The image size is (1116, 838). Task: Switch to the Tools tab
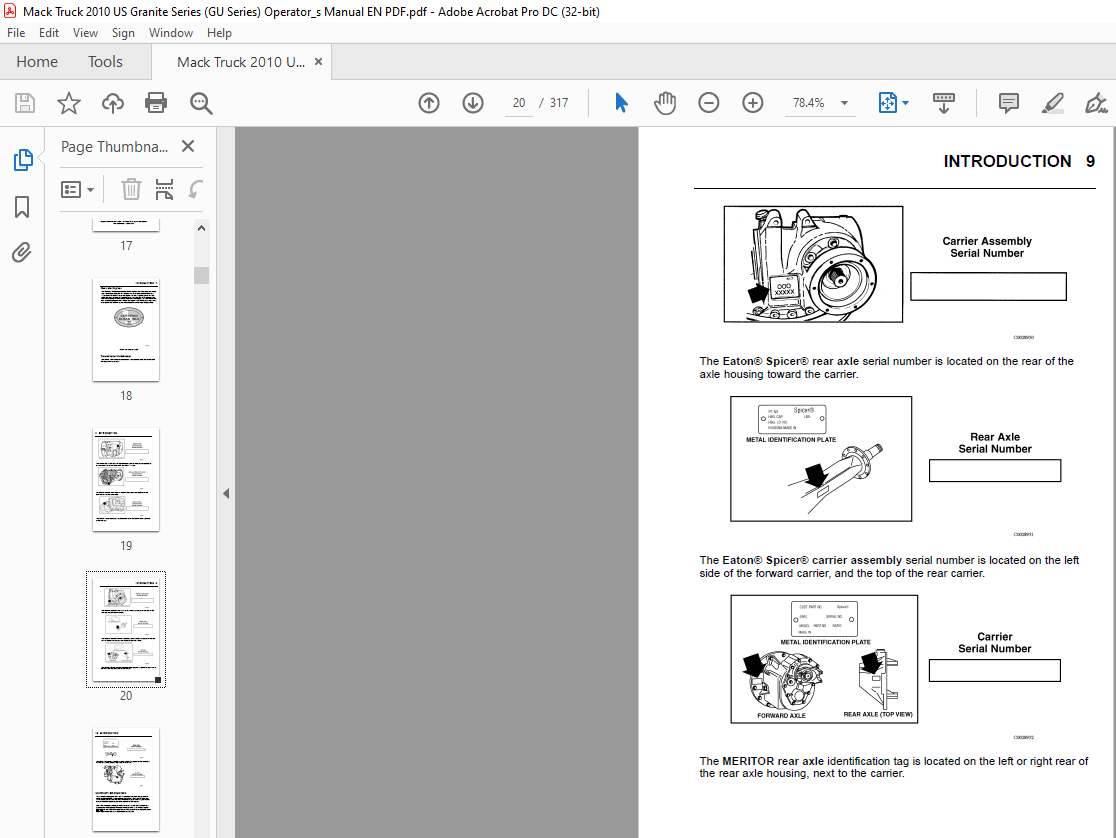tap(105, 62)
